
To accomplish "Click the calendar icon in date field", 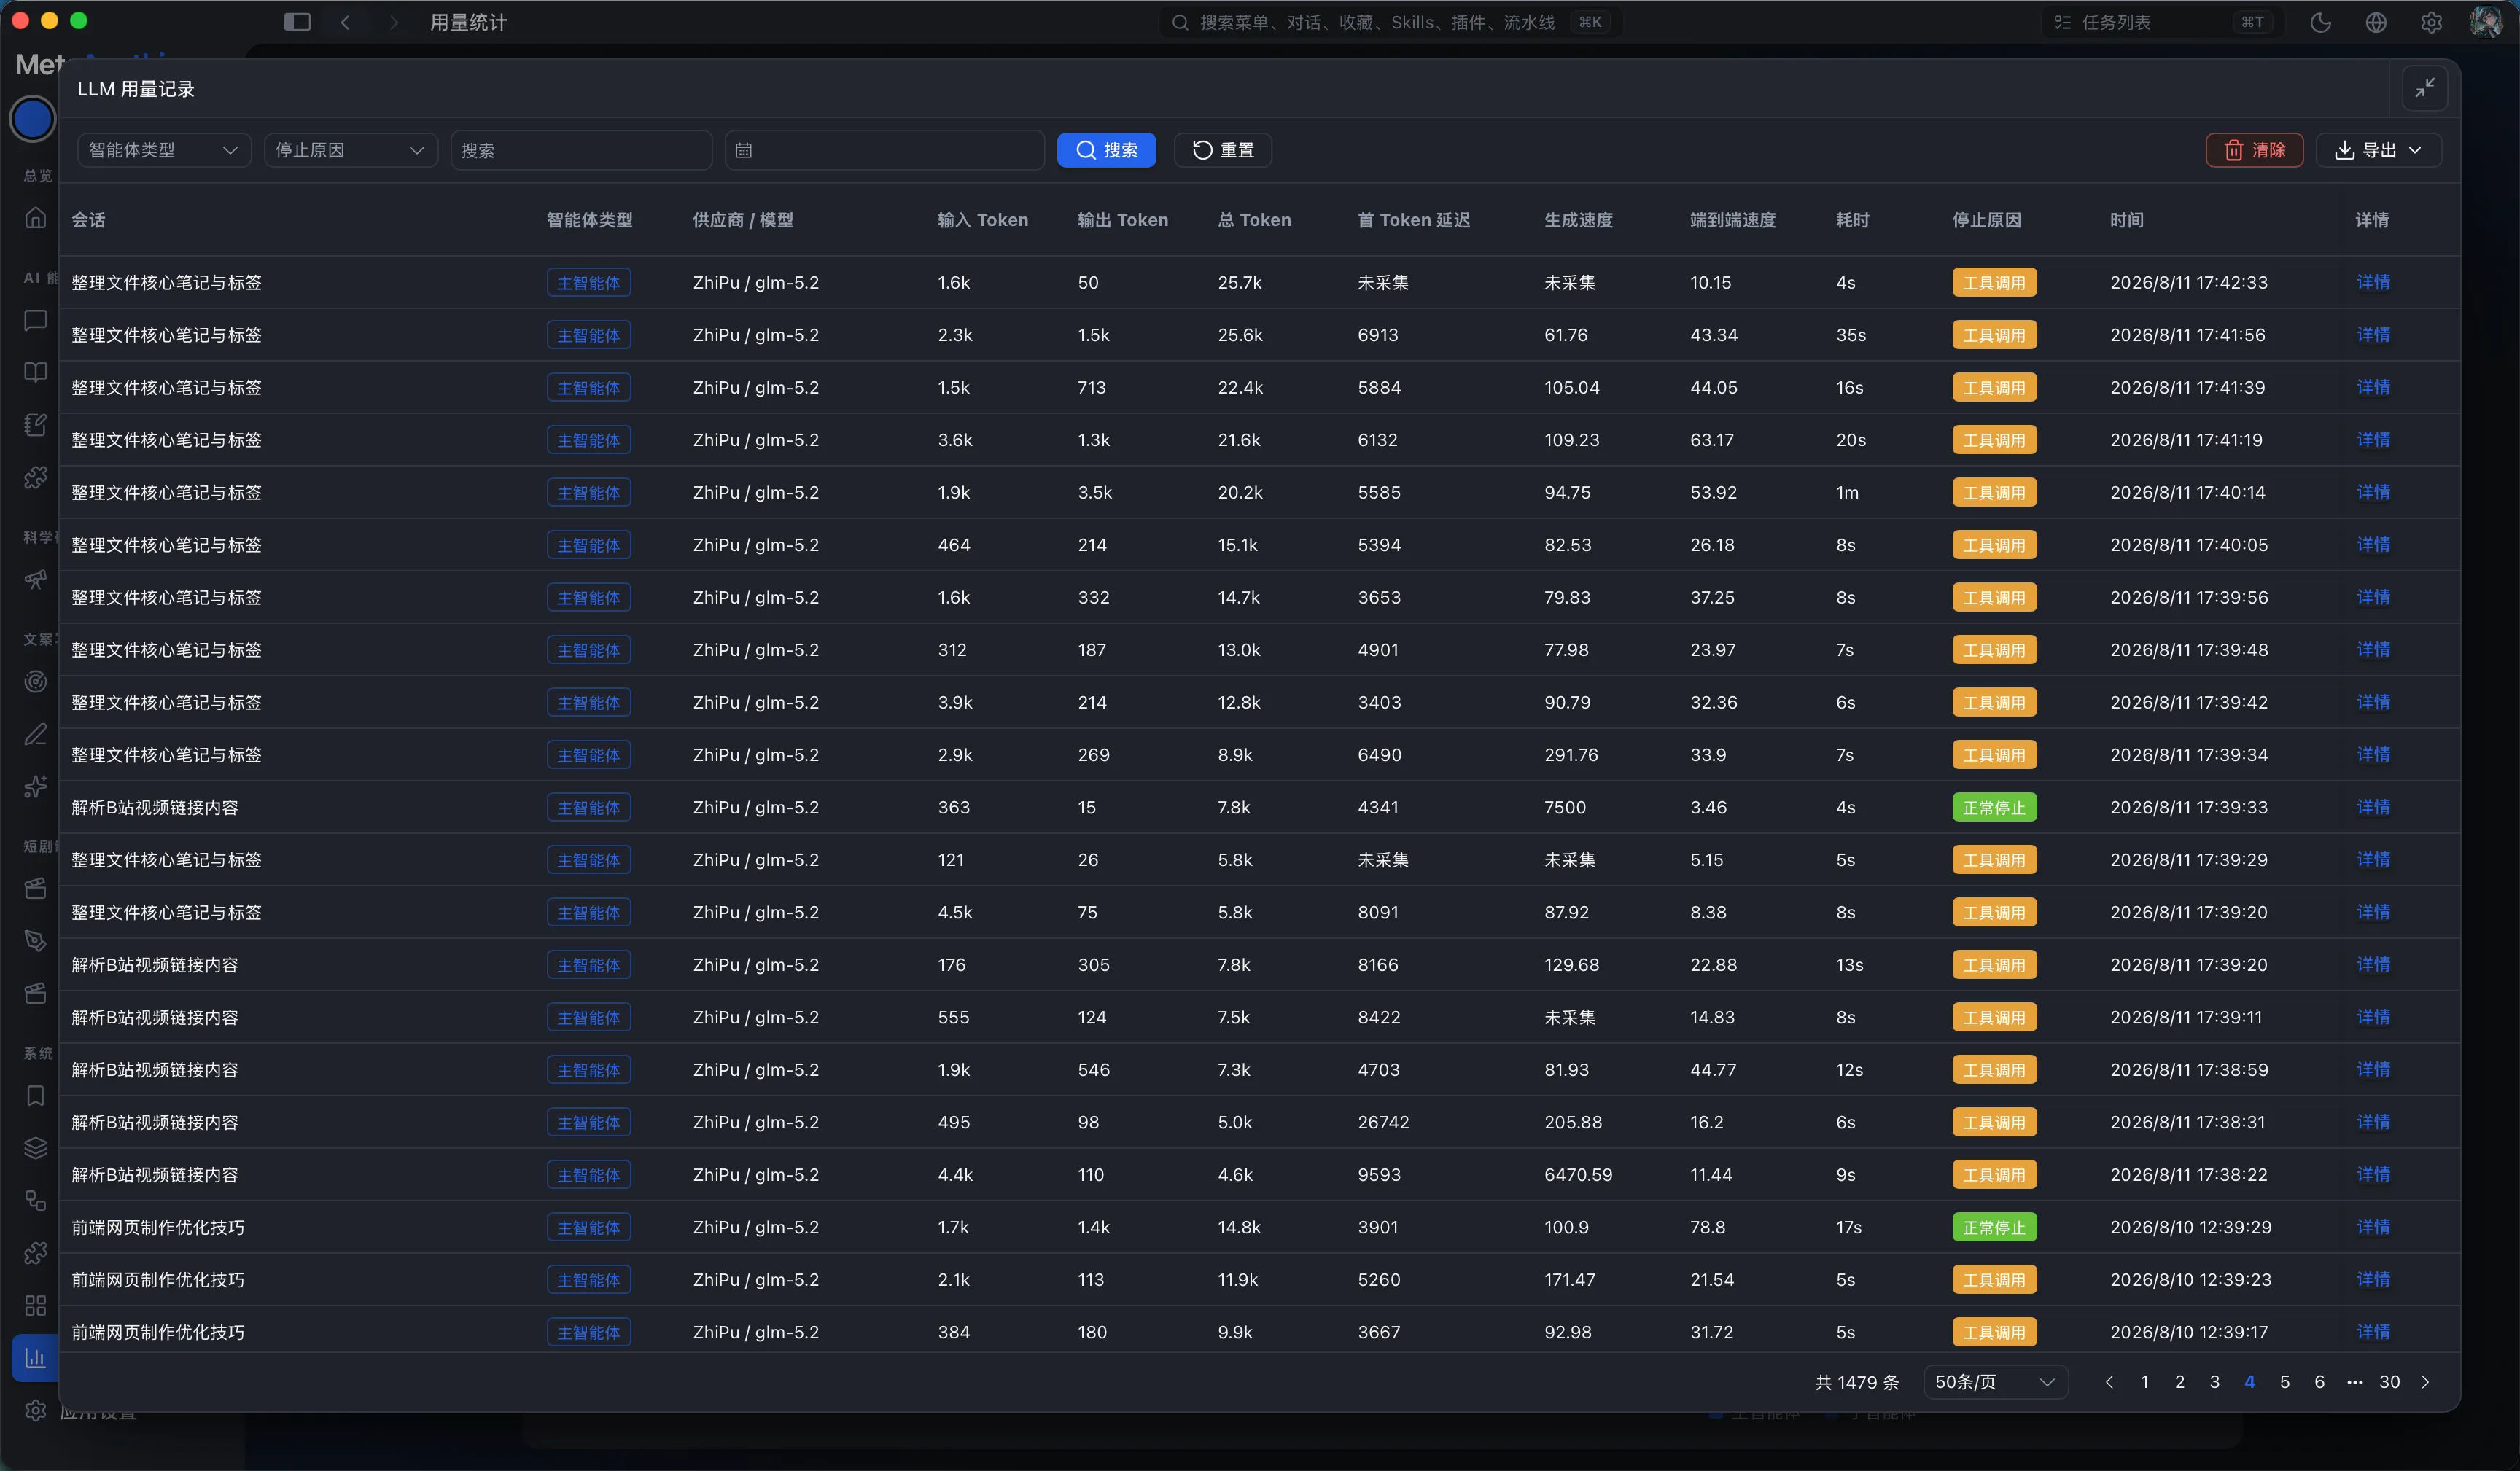I will pos(743,150).
